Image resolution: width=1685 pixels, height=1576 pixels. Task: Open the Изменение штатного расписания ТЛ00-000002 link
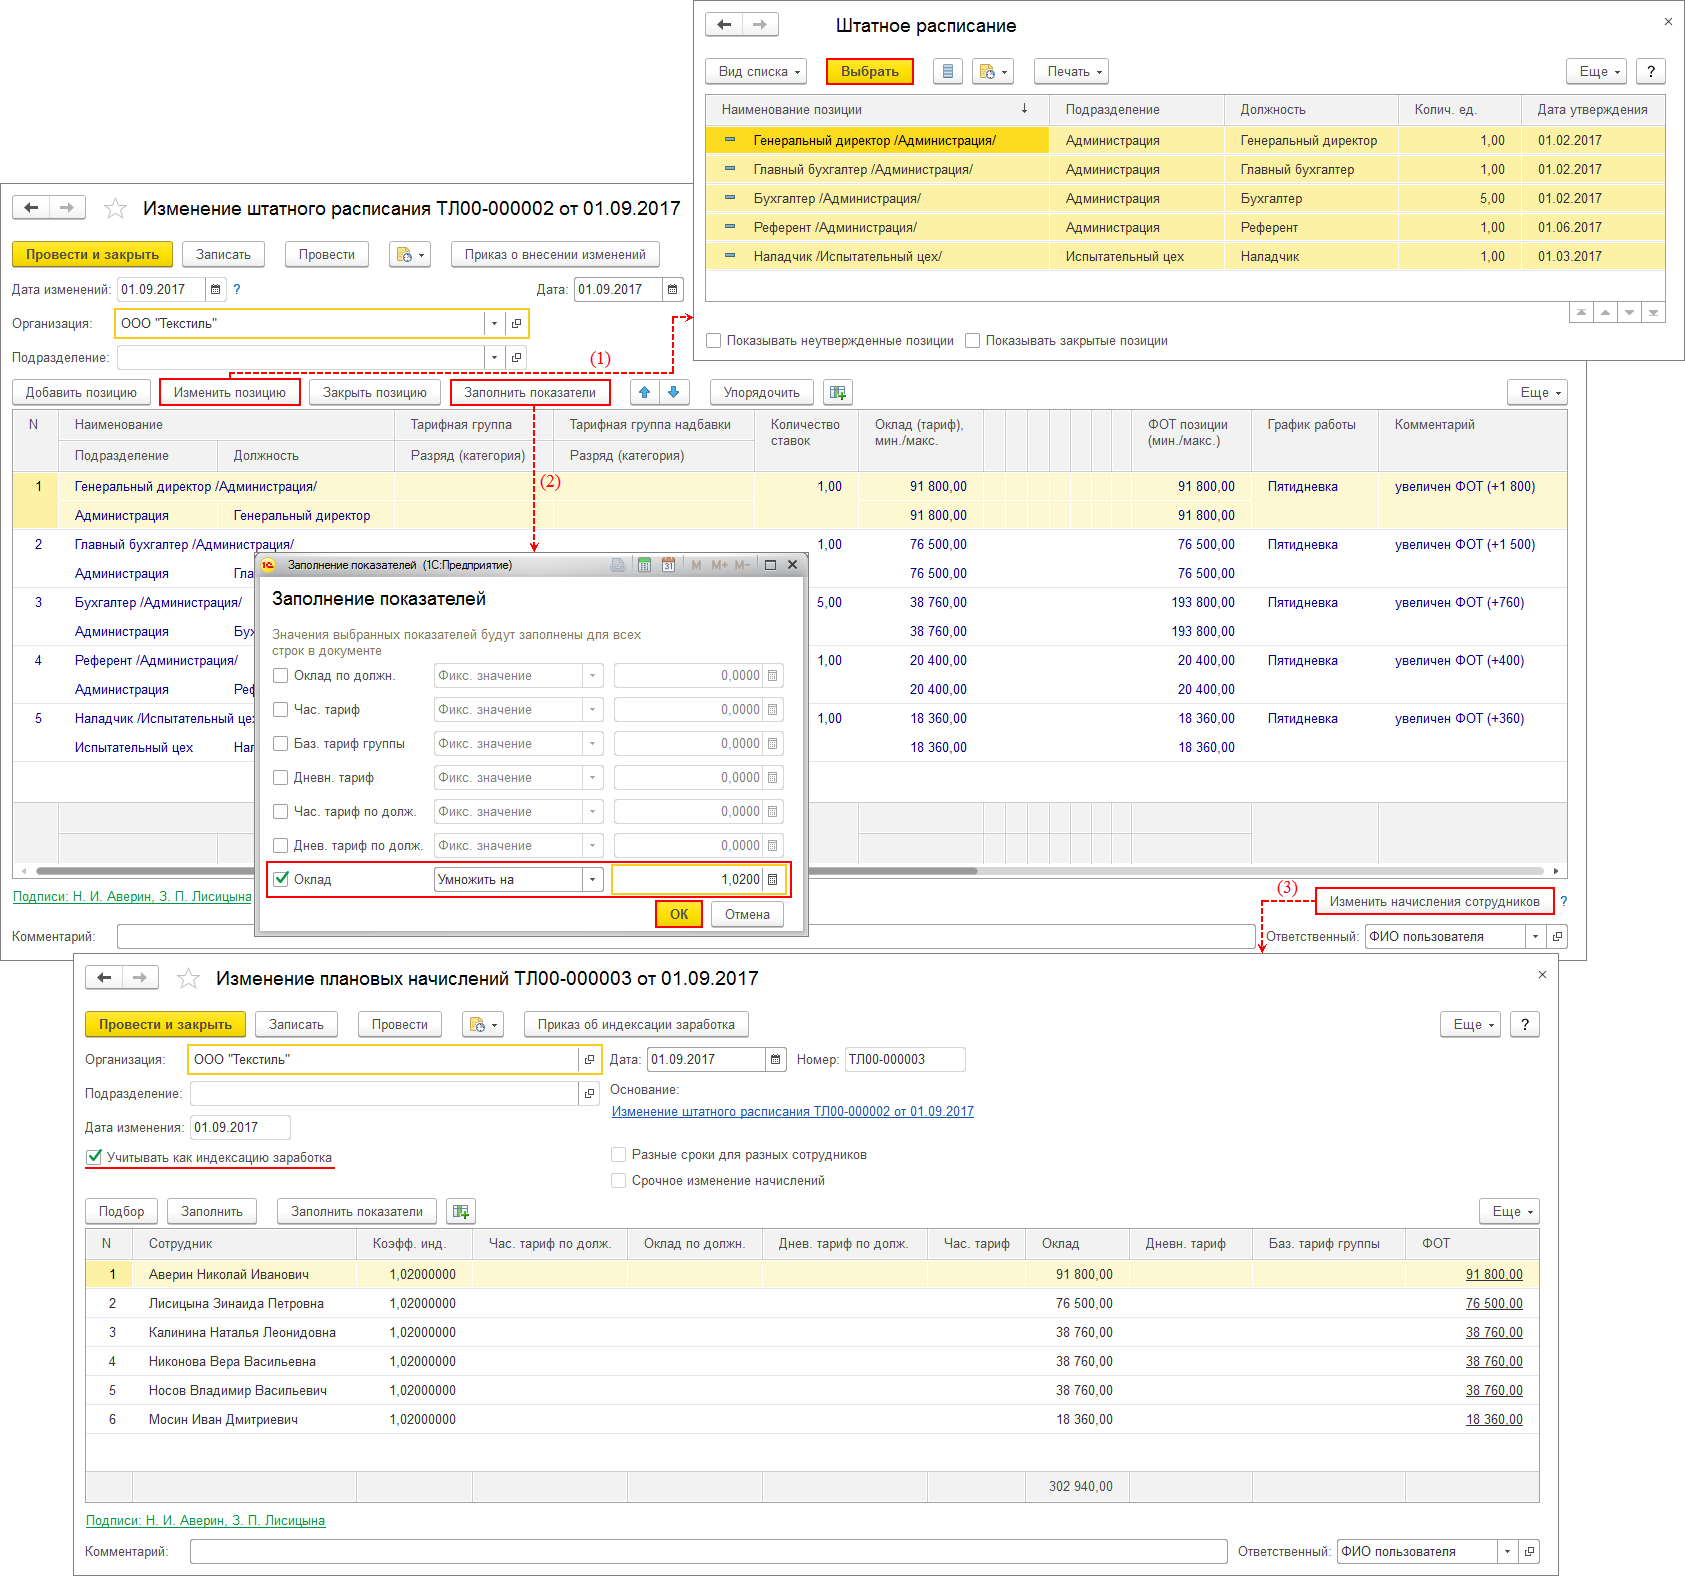pos(792,1111)
